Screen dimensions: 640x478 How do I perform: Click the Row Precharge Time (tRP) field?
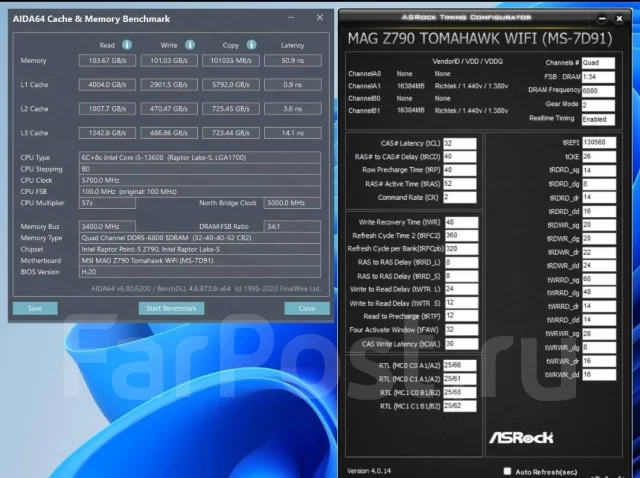point(460,170)
